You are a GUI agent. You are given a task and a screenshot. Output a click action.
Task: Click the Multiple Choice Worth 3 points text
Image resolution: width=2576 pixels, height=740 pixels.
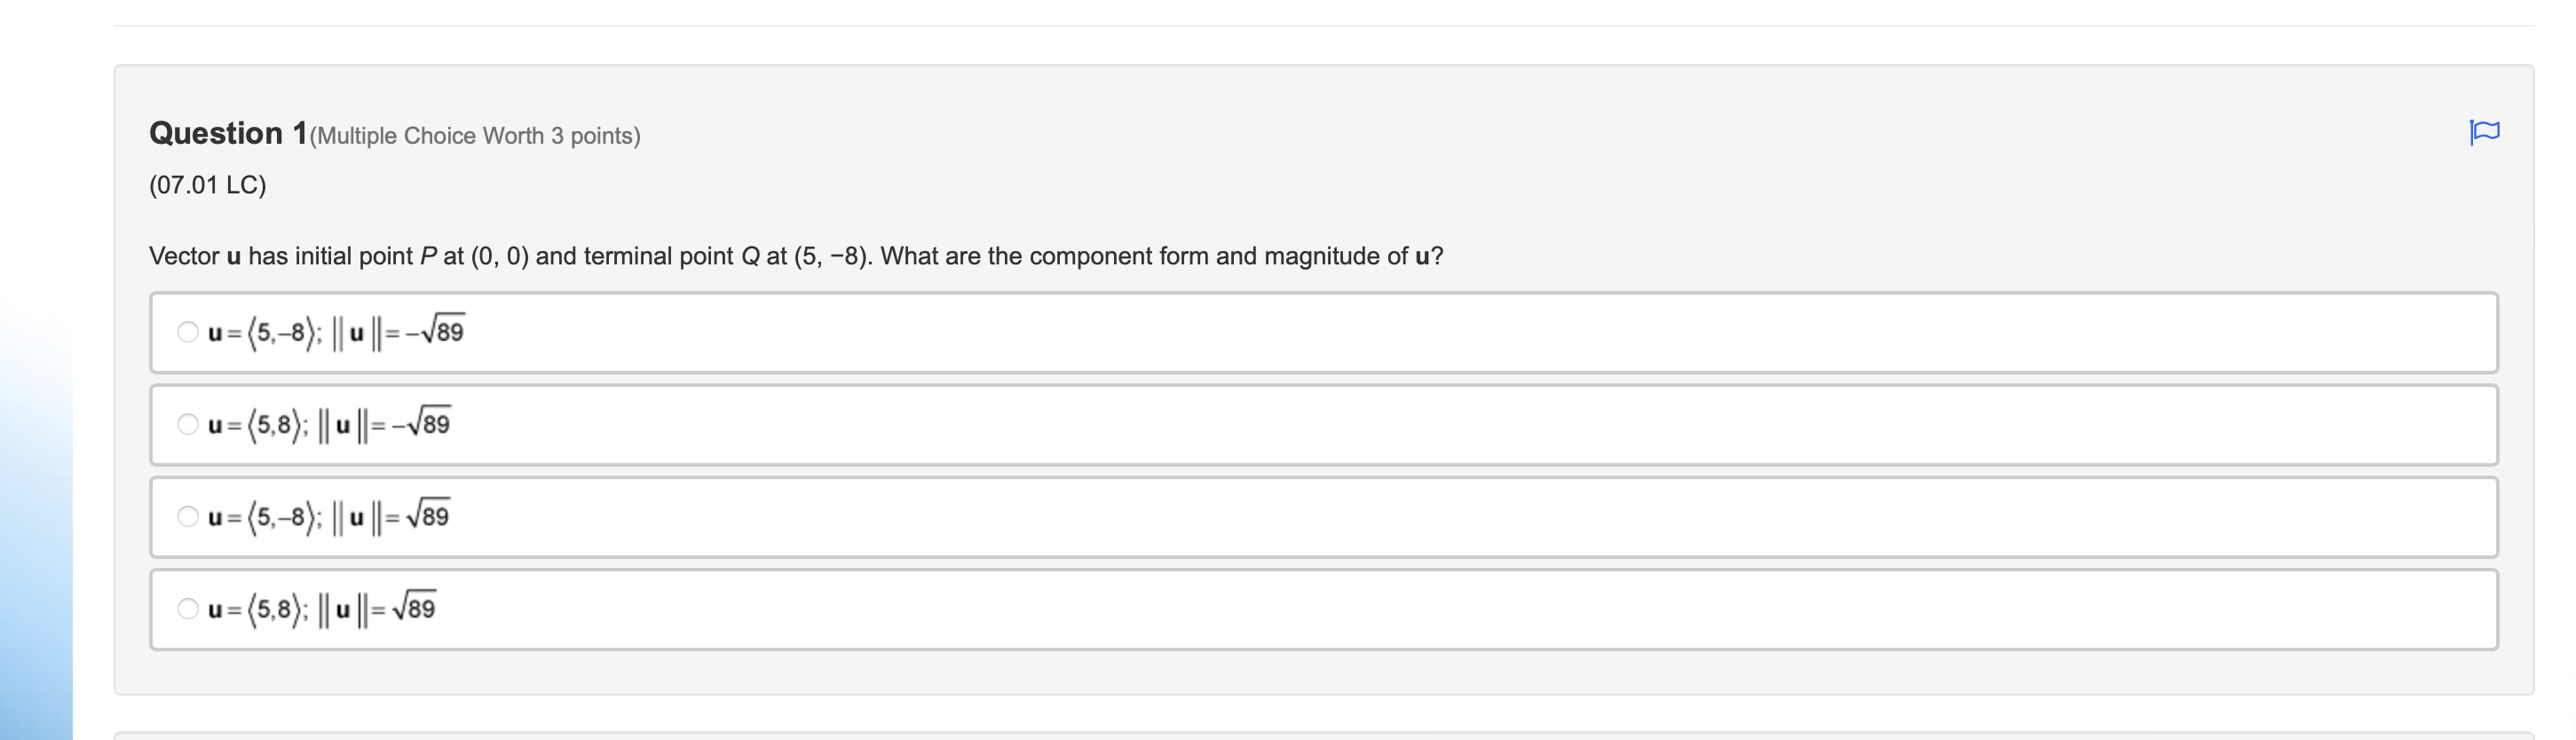[x=475, y=135]
